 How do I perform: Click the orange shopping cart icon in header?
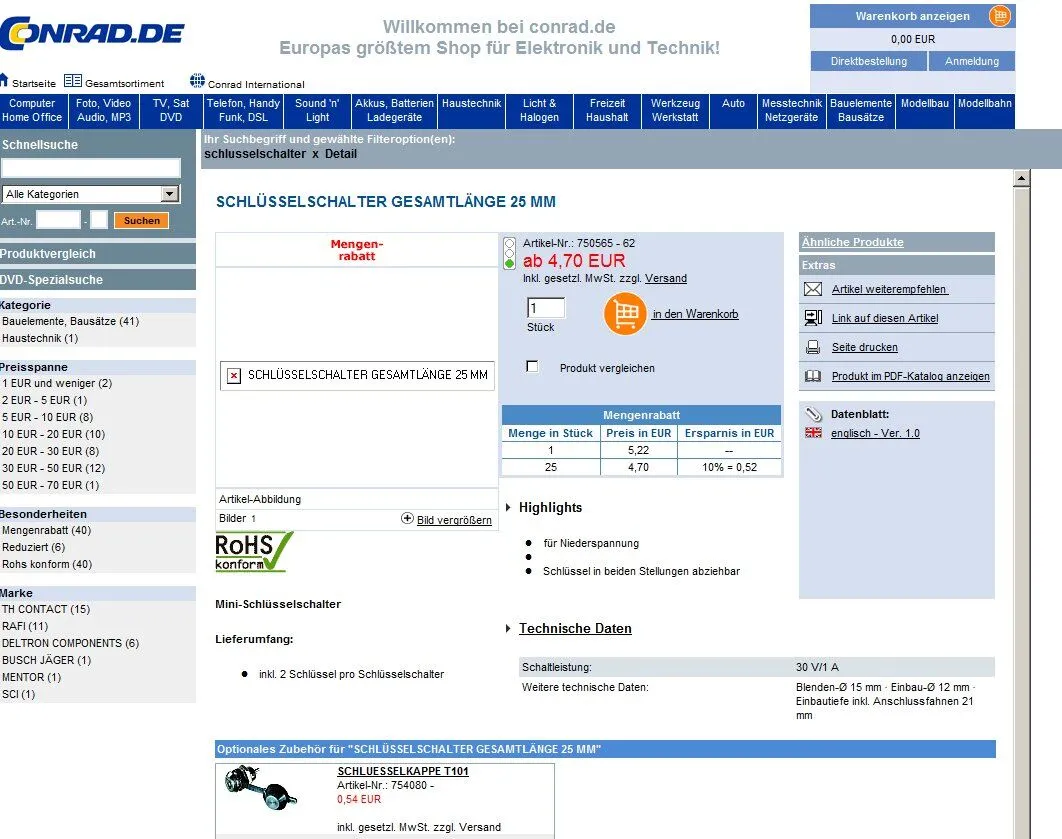[999, 16]
